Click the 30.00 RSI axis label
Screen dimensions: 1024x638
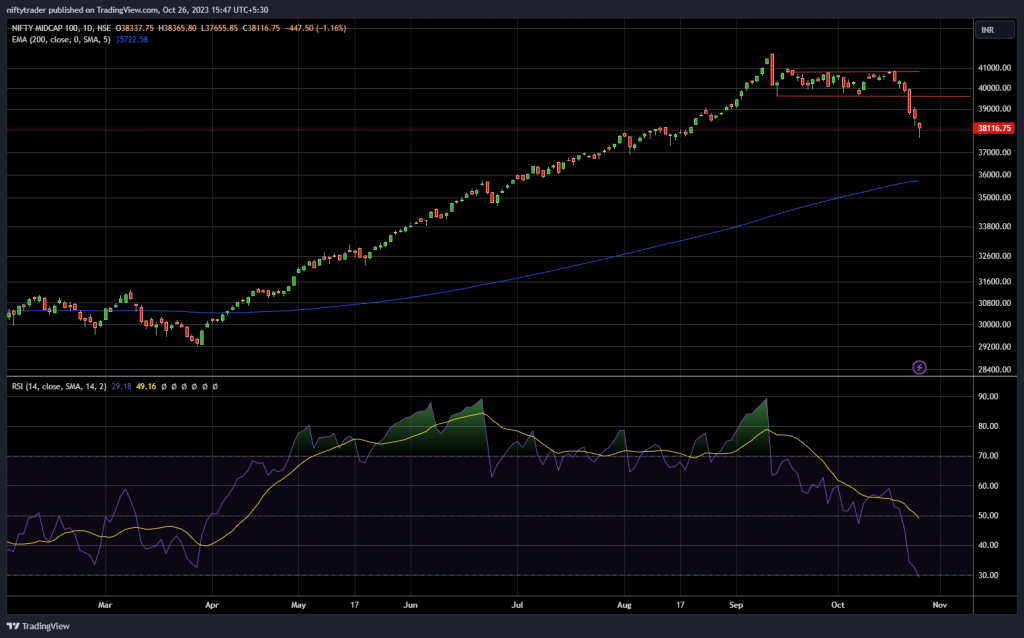click(x=988, y=575)
